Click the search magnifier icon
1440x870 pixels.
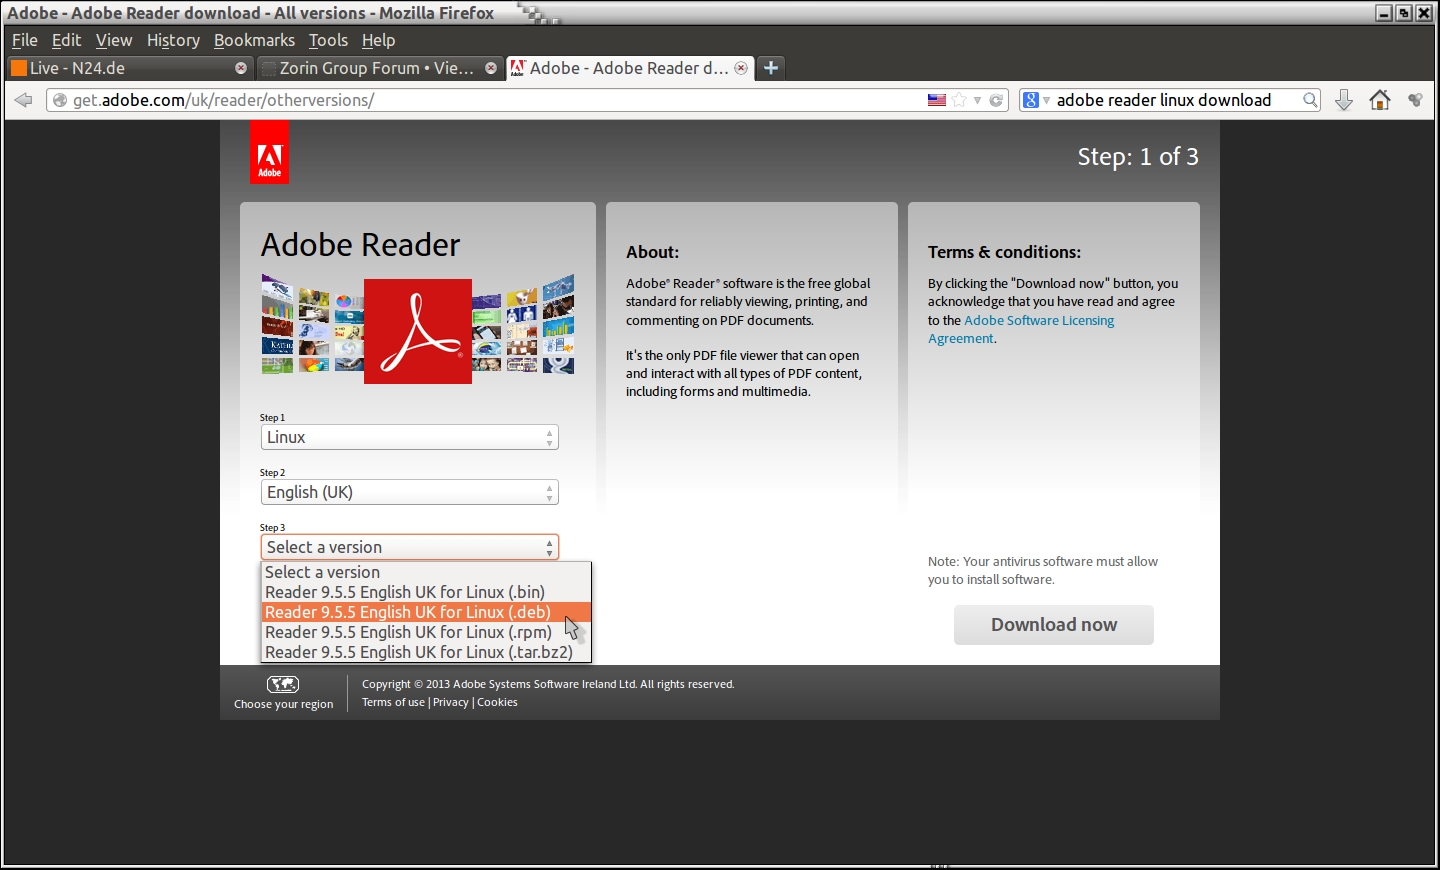pyautogui.click(x=1310, y=100)
